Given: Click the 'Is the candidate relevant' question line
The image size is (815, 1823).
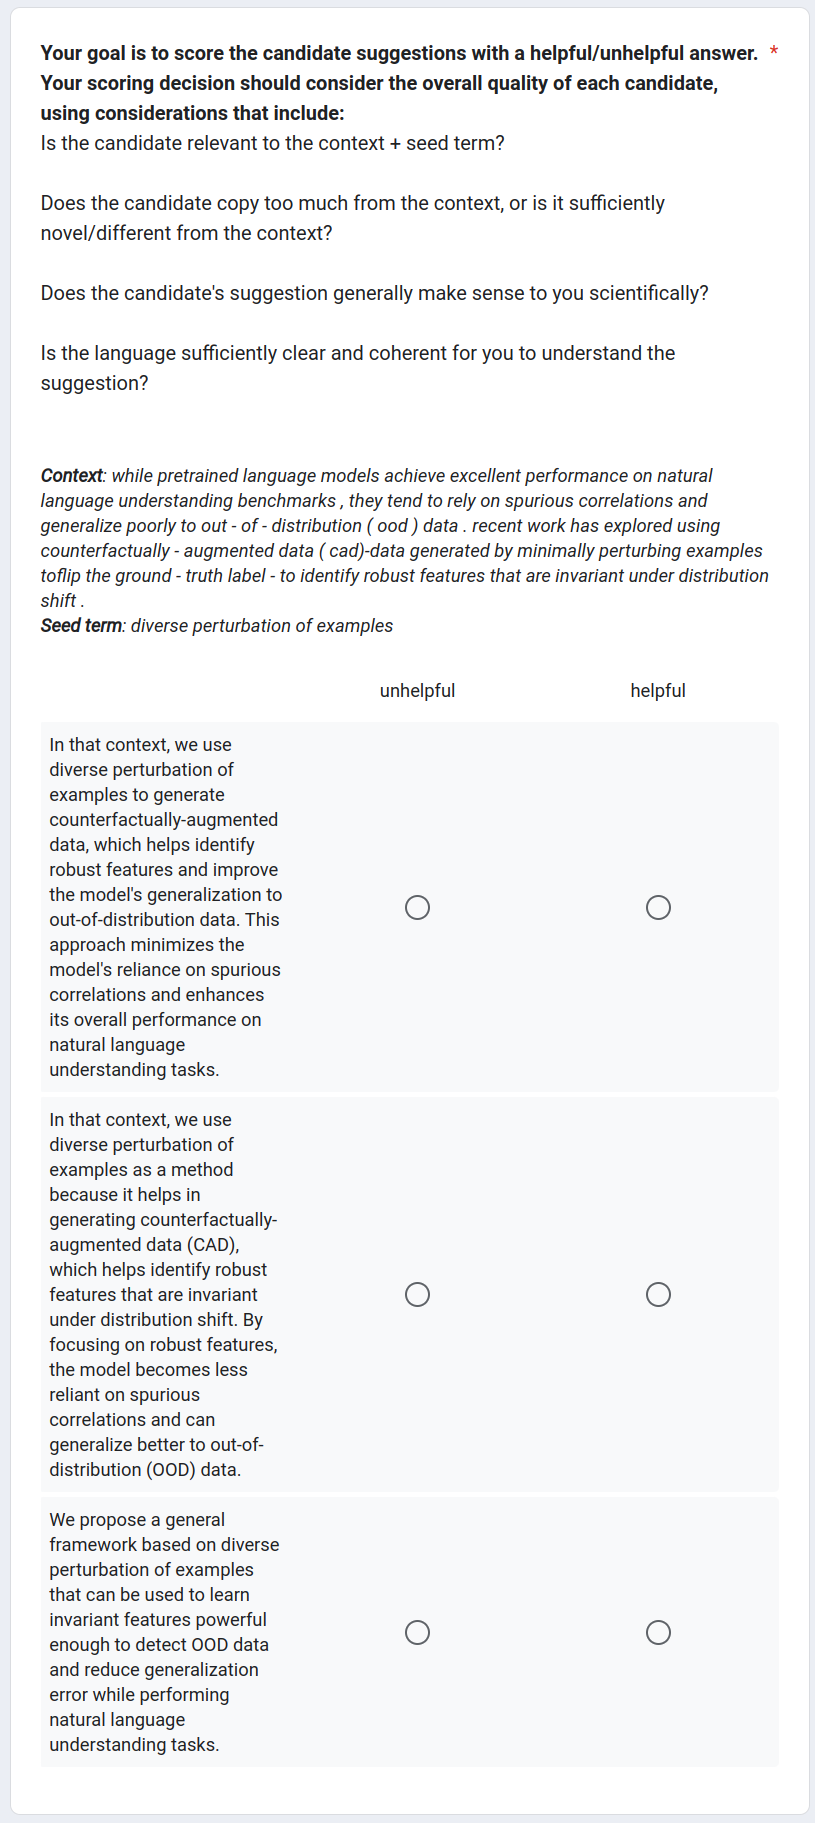Looking at the screenshot, I should tap(272, 143).
